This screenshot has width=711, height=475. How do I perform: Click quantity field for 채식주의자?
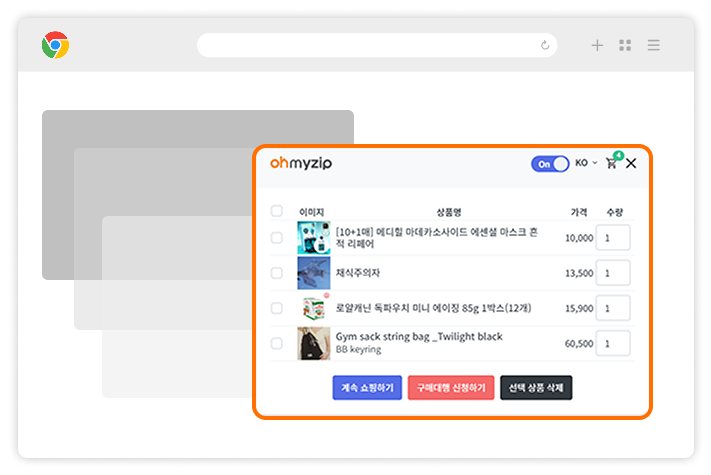[x=612, y=273]
